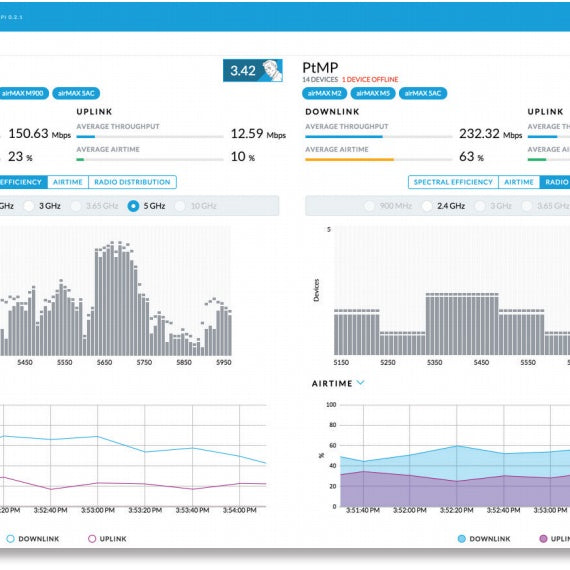Click the 5950 axis label in left chart
570x570 pixels.
coord(224,362)
